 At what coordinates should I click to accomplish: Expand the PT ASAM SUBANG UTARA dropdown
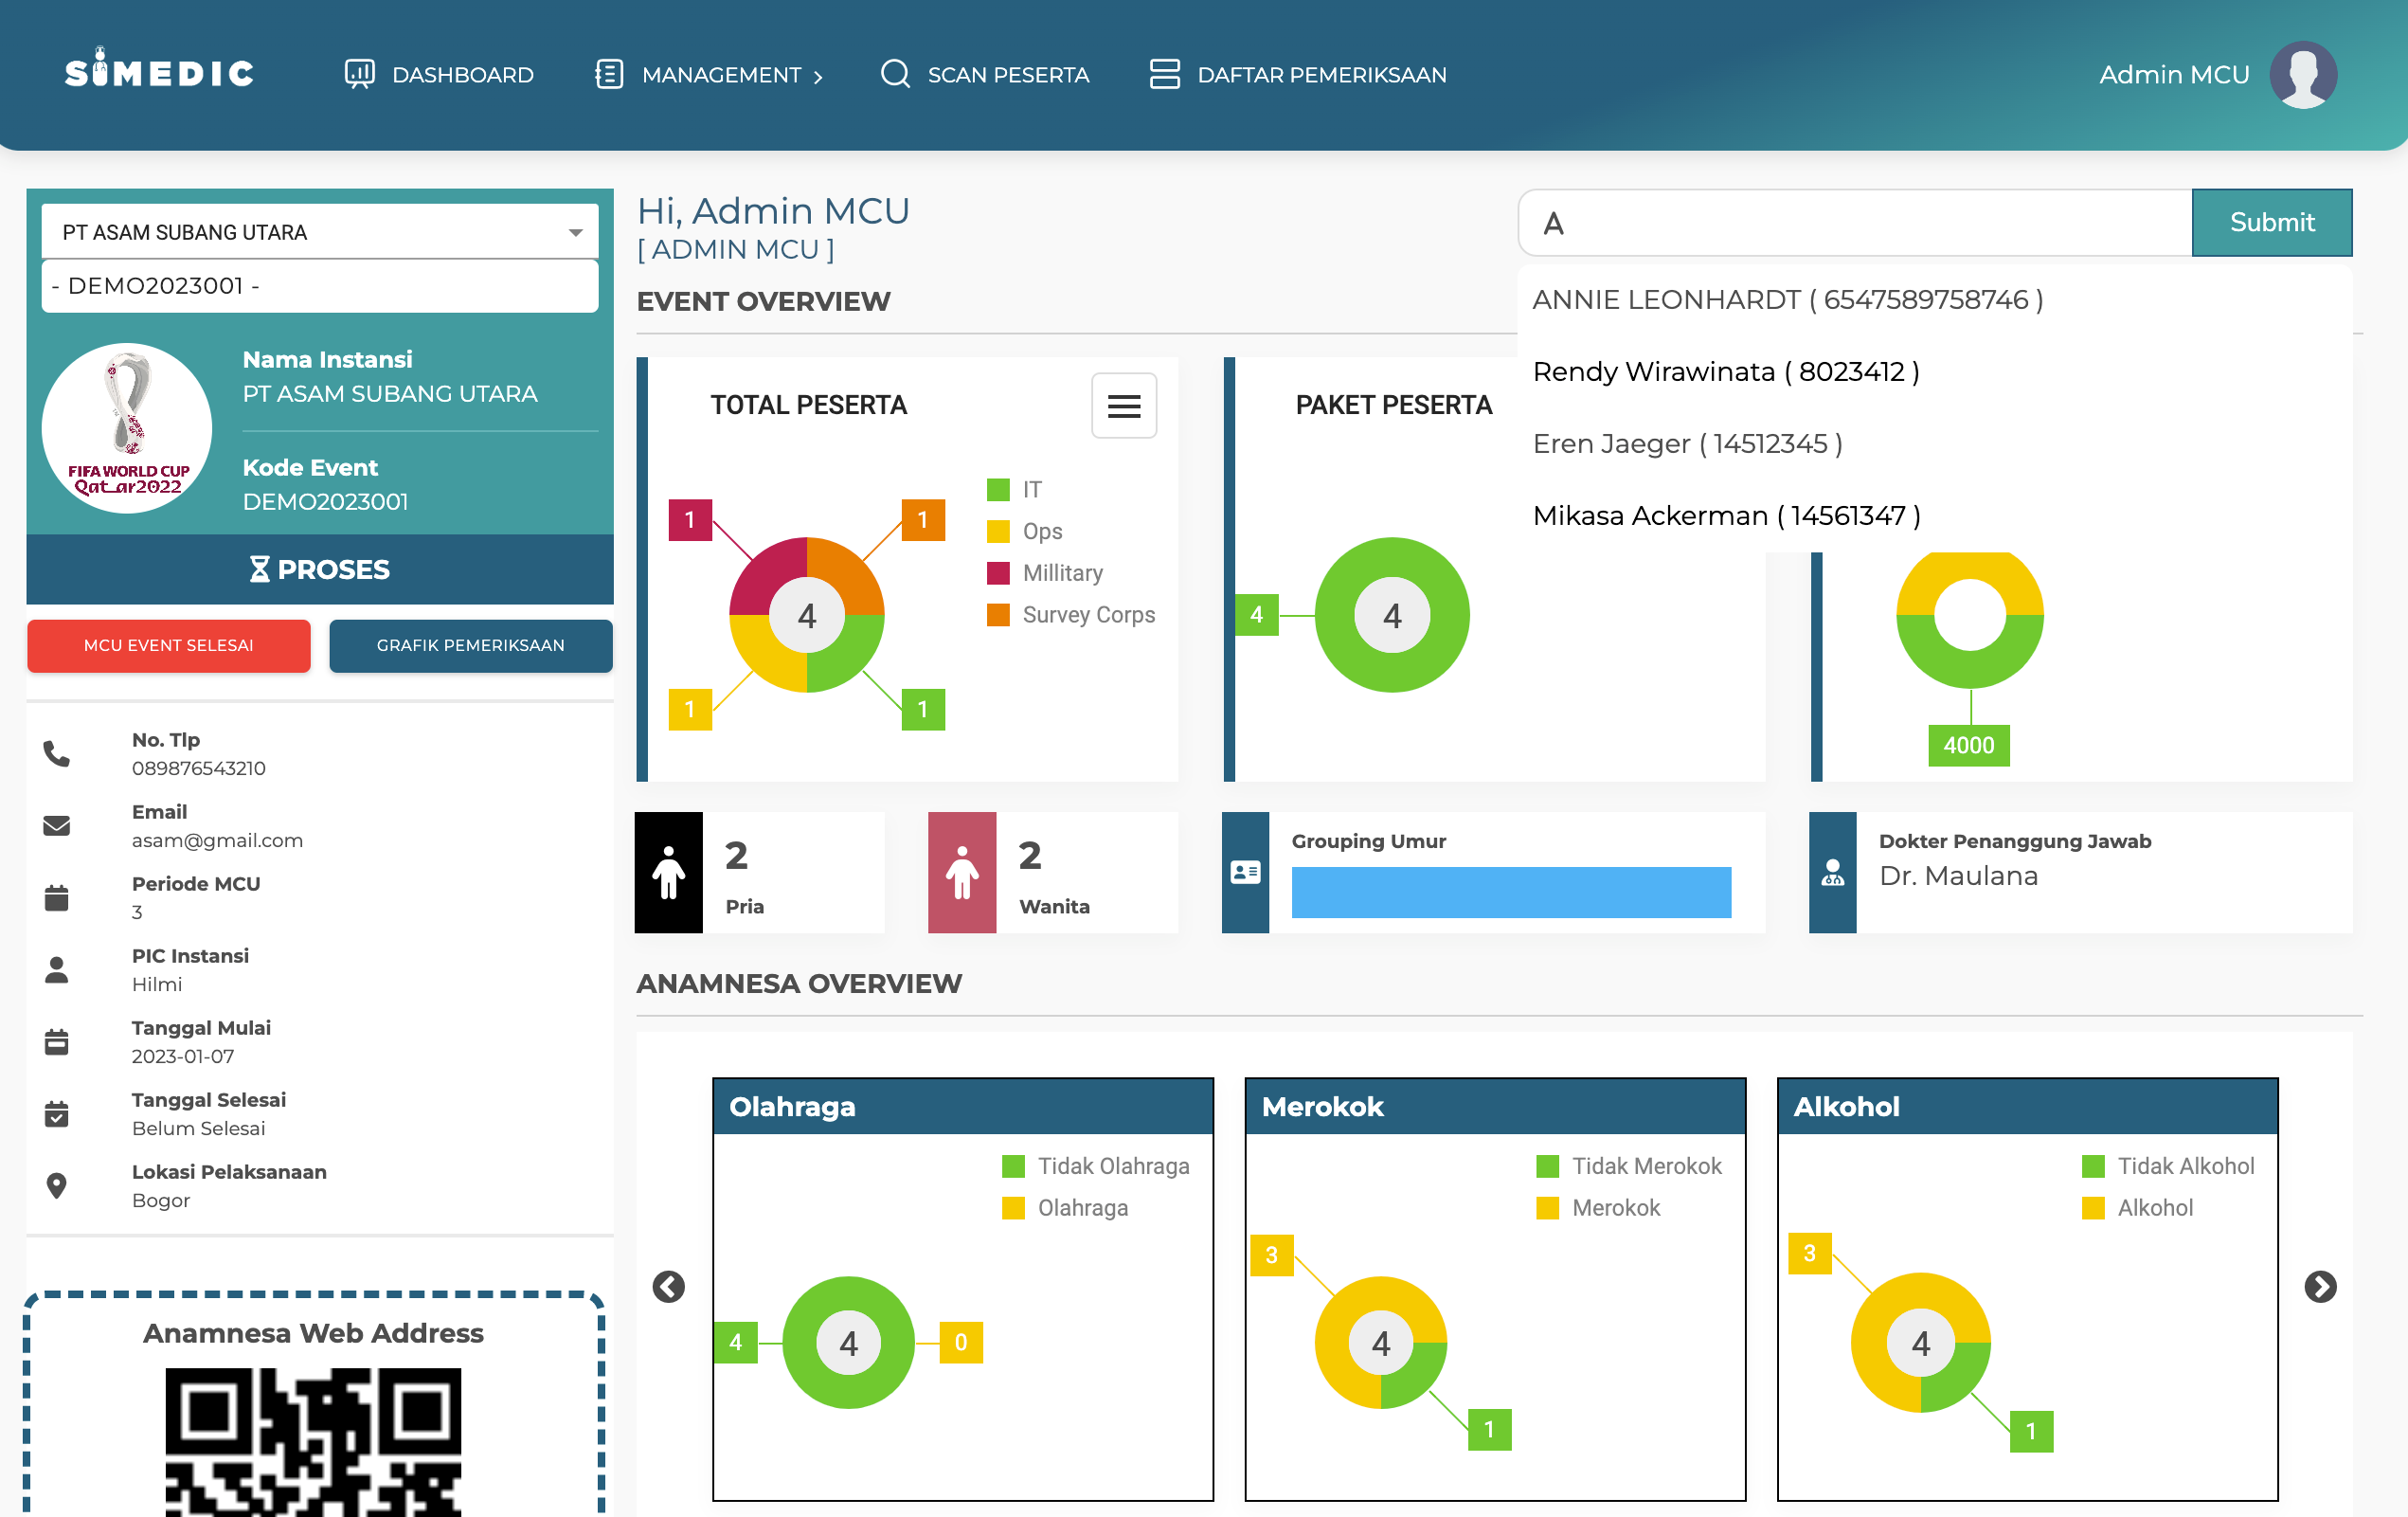coord(319,232)
